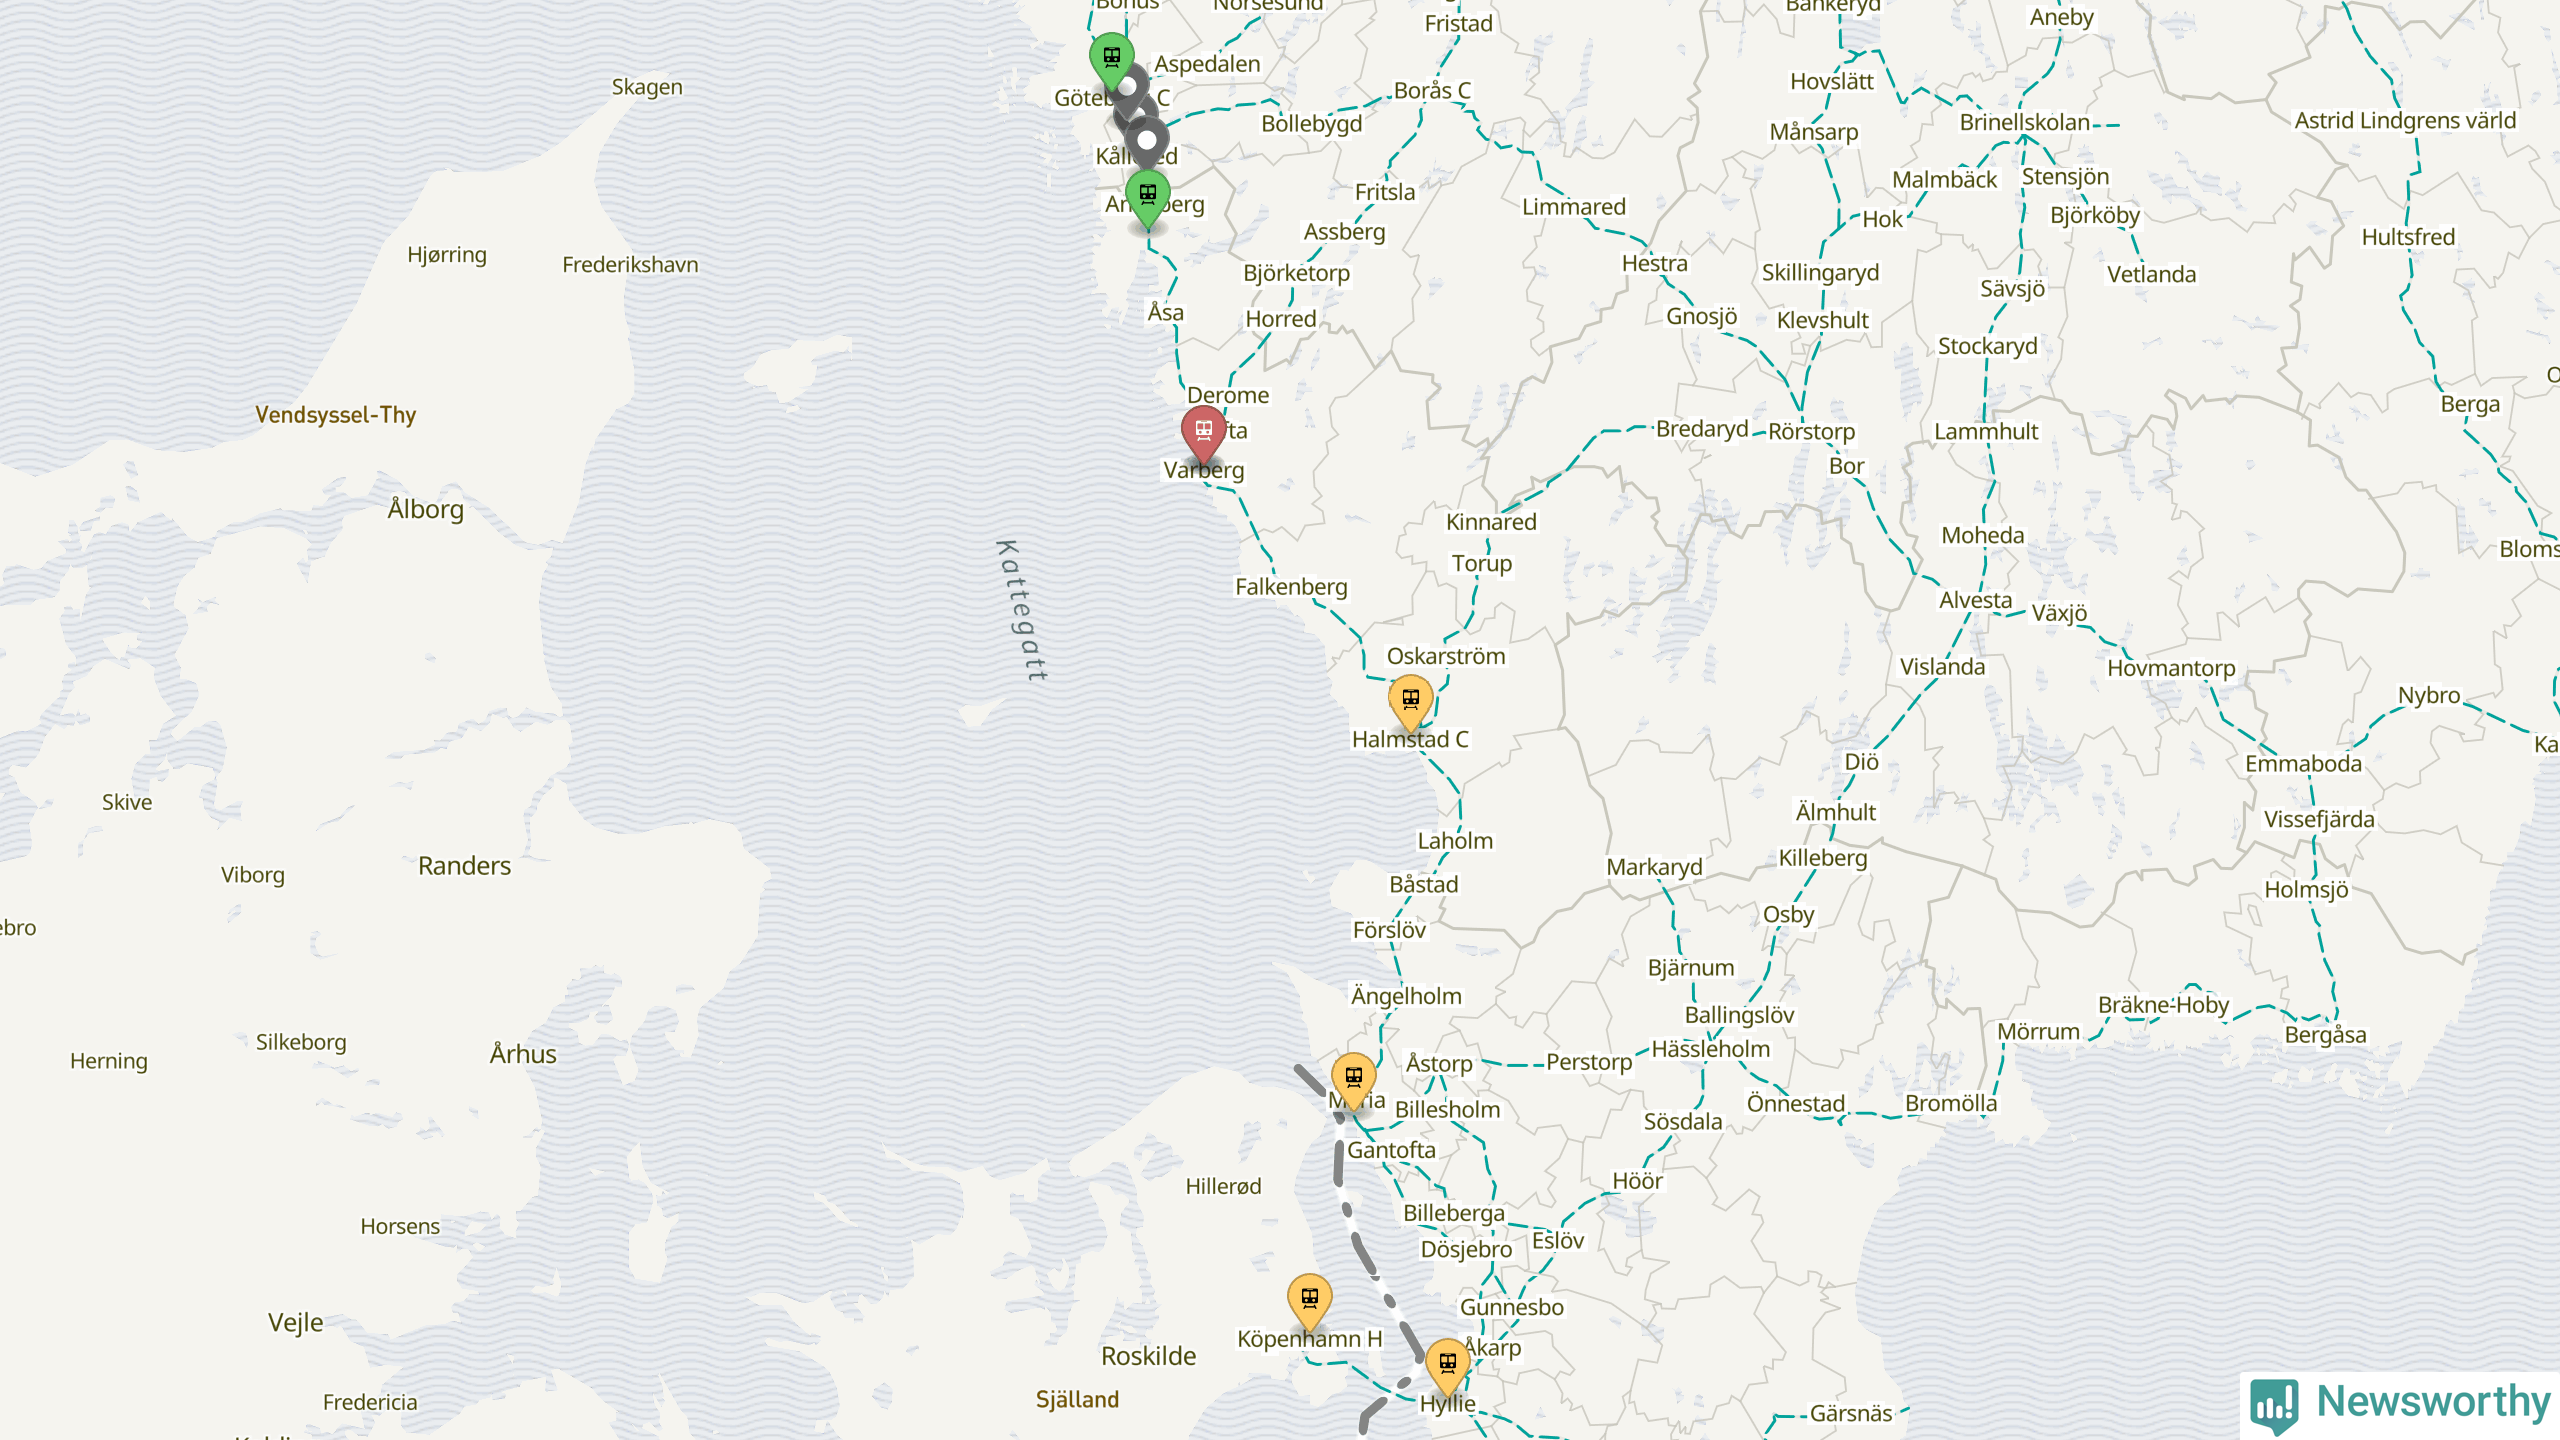Click the Lammhult station label
2560x1440 pixels.
tap(1986, 432)
